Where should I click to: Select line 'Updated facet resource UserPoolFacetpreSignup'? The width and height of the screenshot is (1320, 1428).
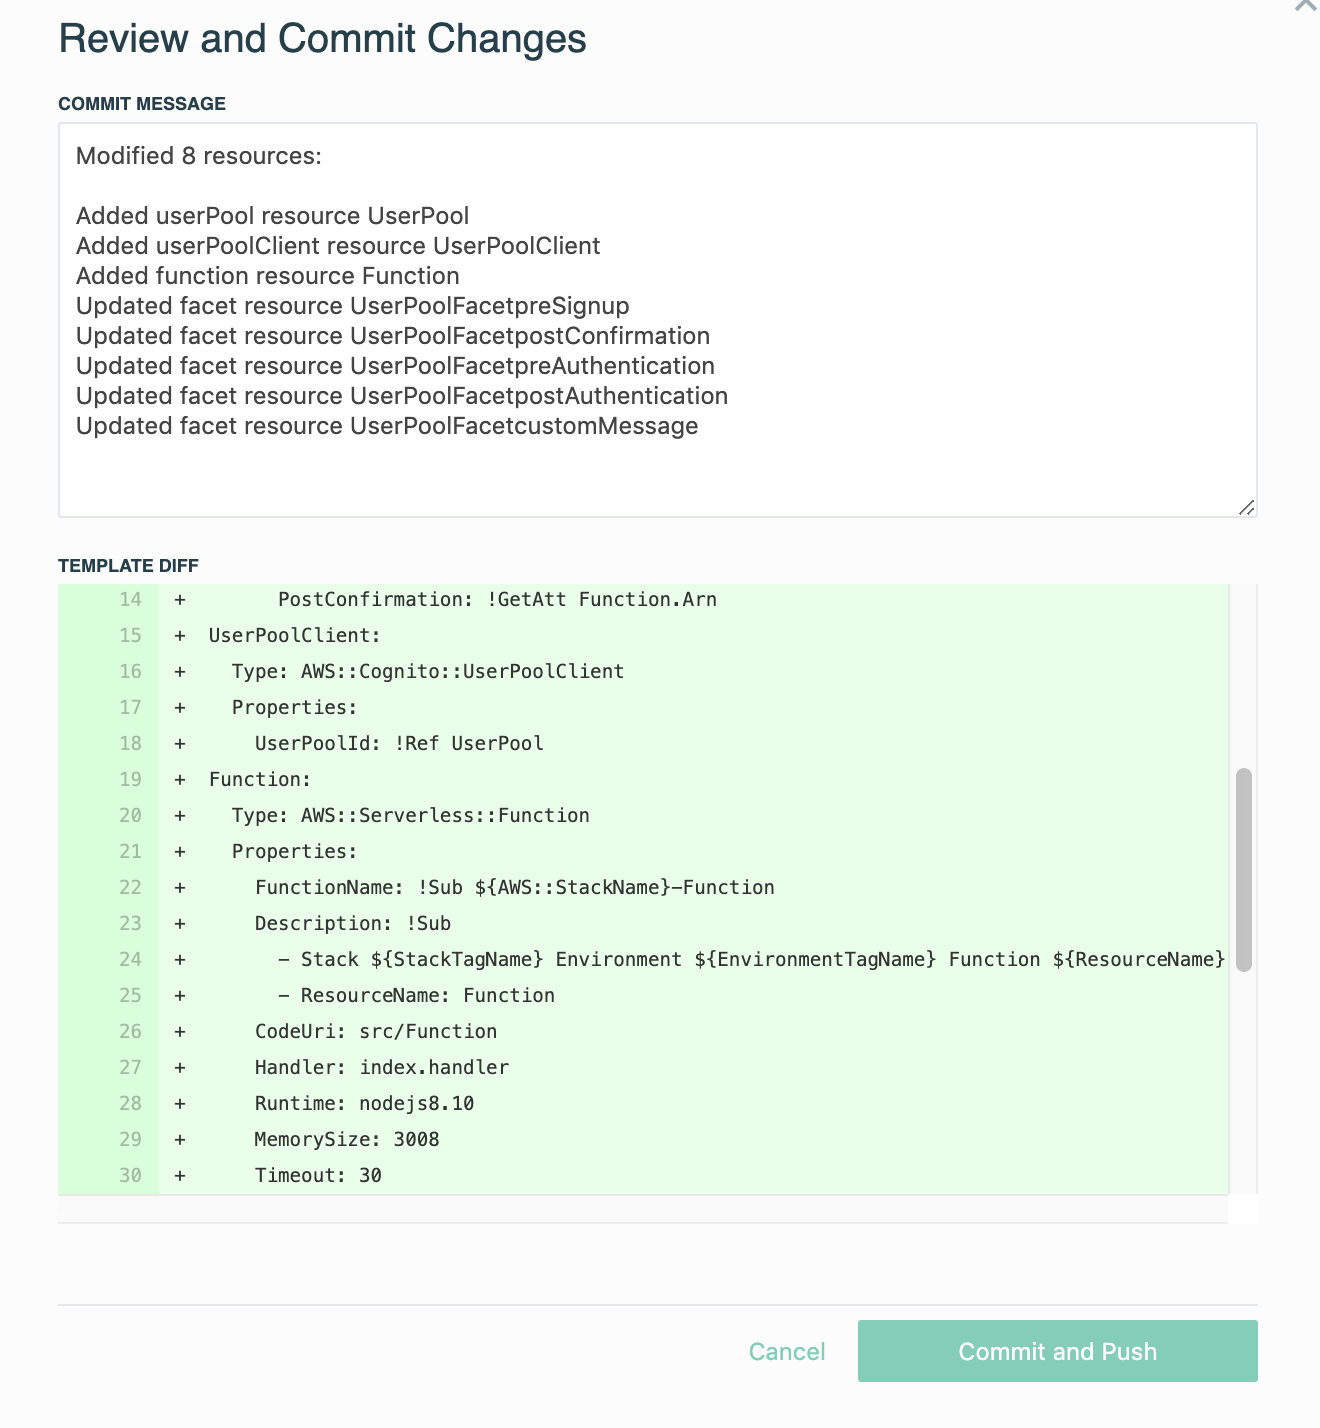coord(353,306)
